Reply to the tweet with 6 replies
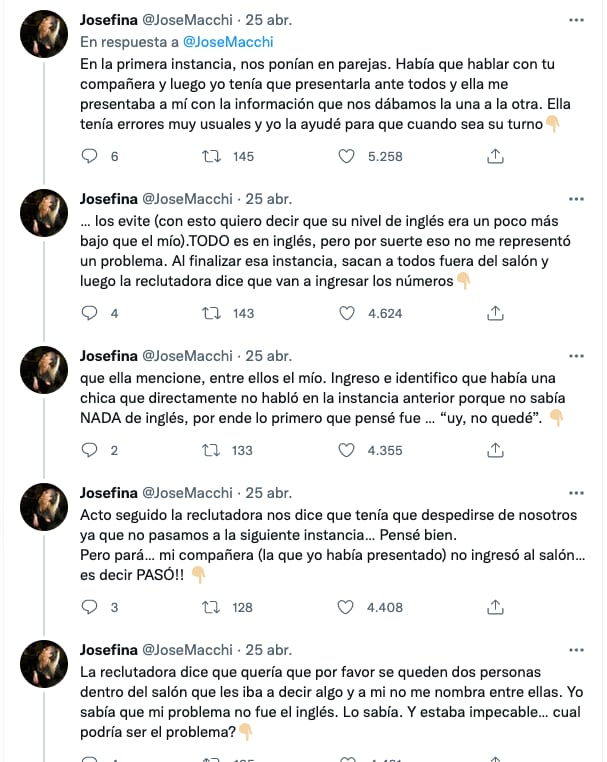This screenshot has width=607, height=762. 90,156
